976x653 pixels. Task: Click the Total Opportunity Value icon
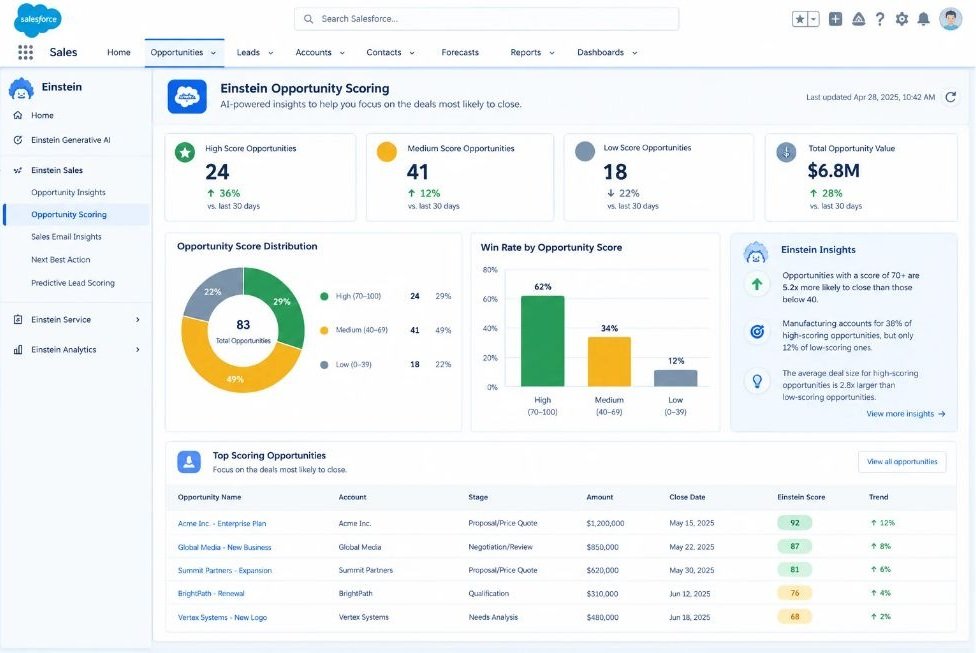tap(786, 152)
